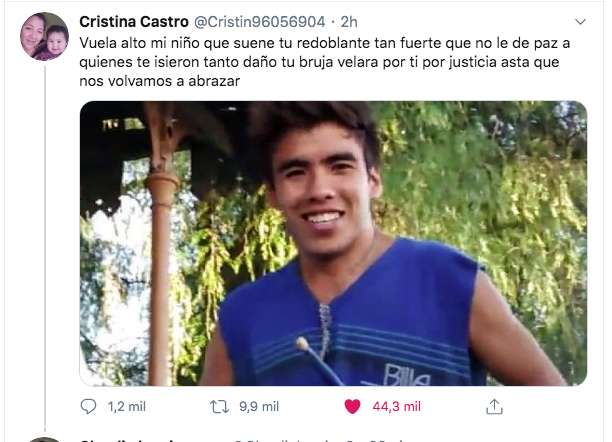Open the next reply's avatar below

44,440
